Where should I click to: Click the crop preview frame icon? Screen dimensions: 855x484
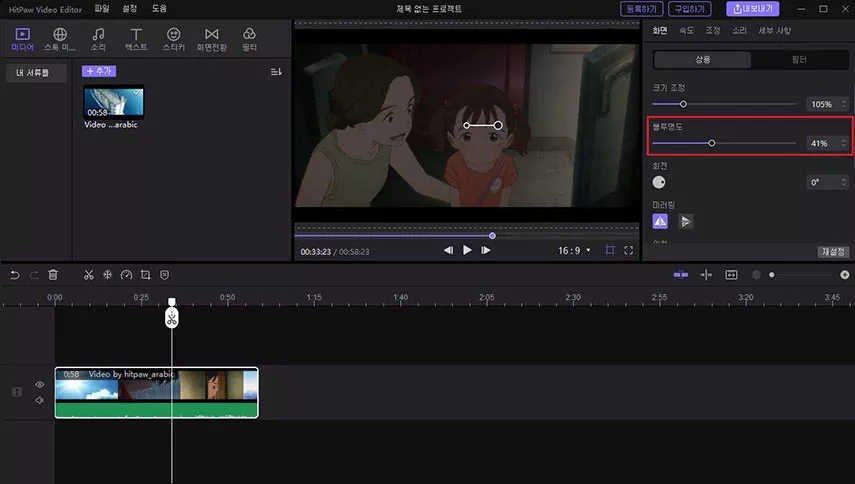[x=610, y=250]
